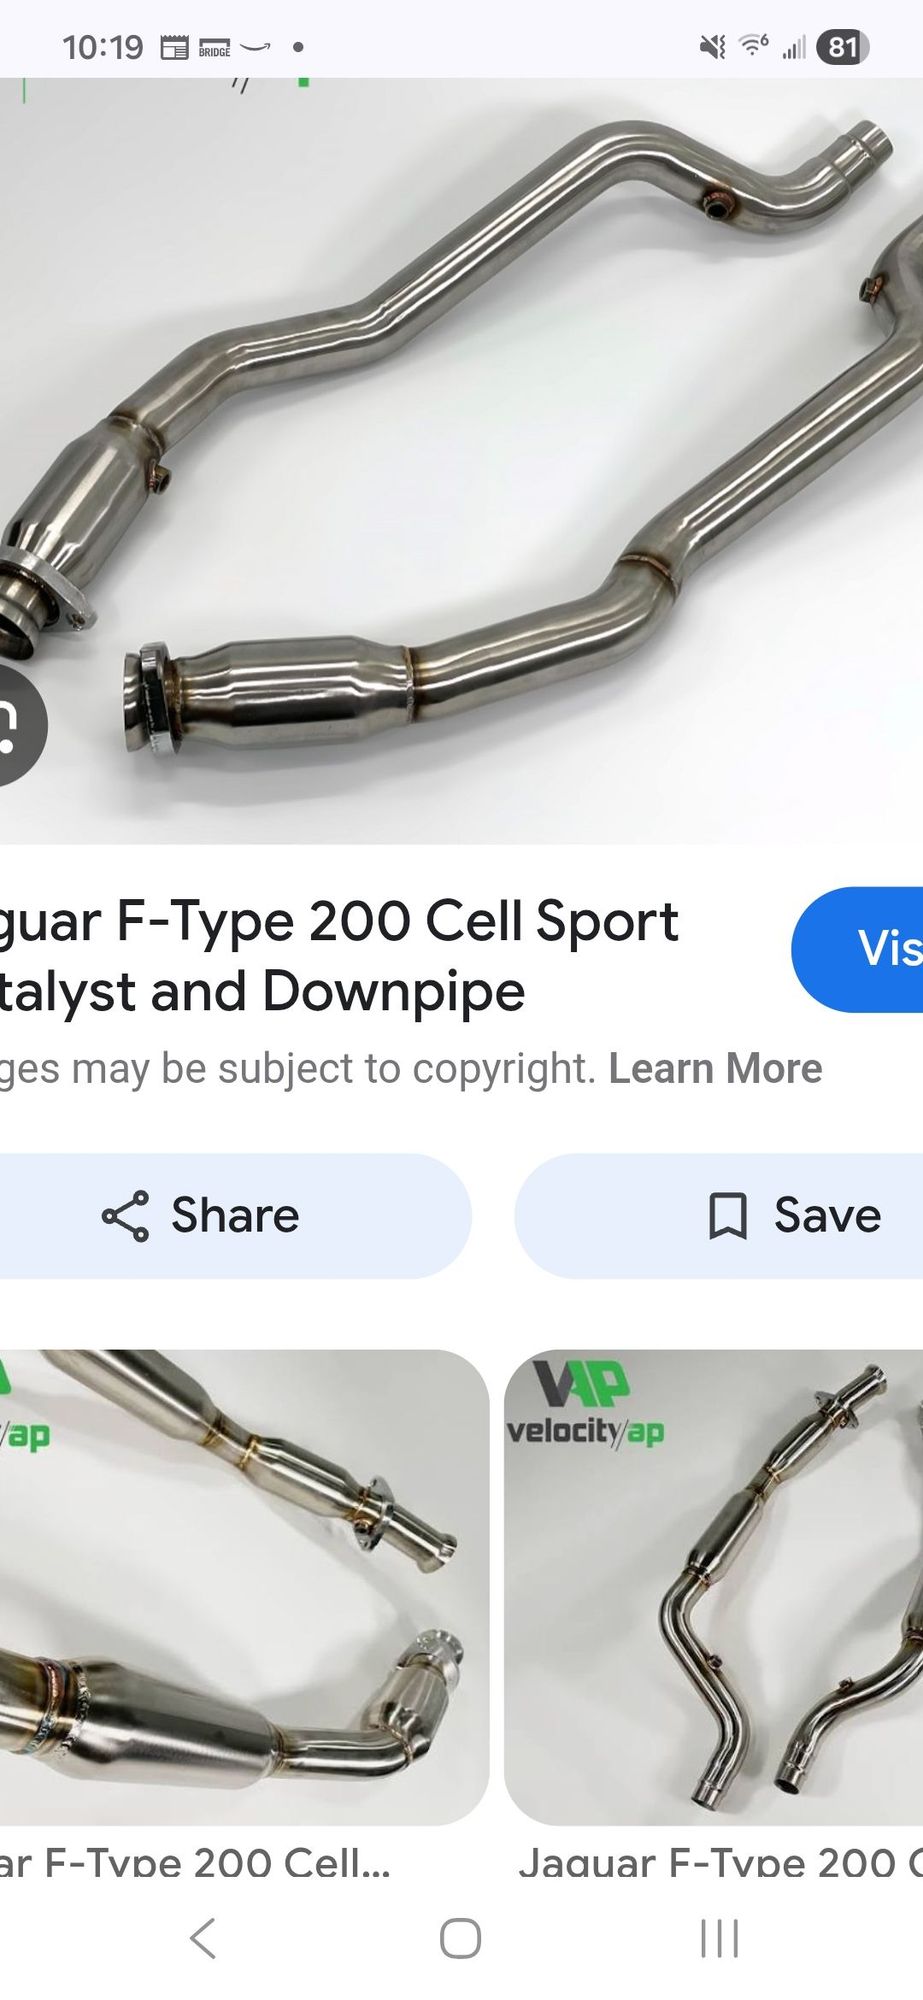Tap the Android home button
923x2000 pixels.
pos(461,1938)
